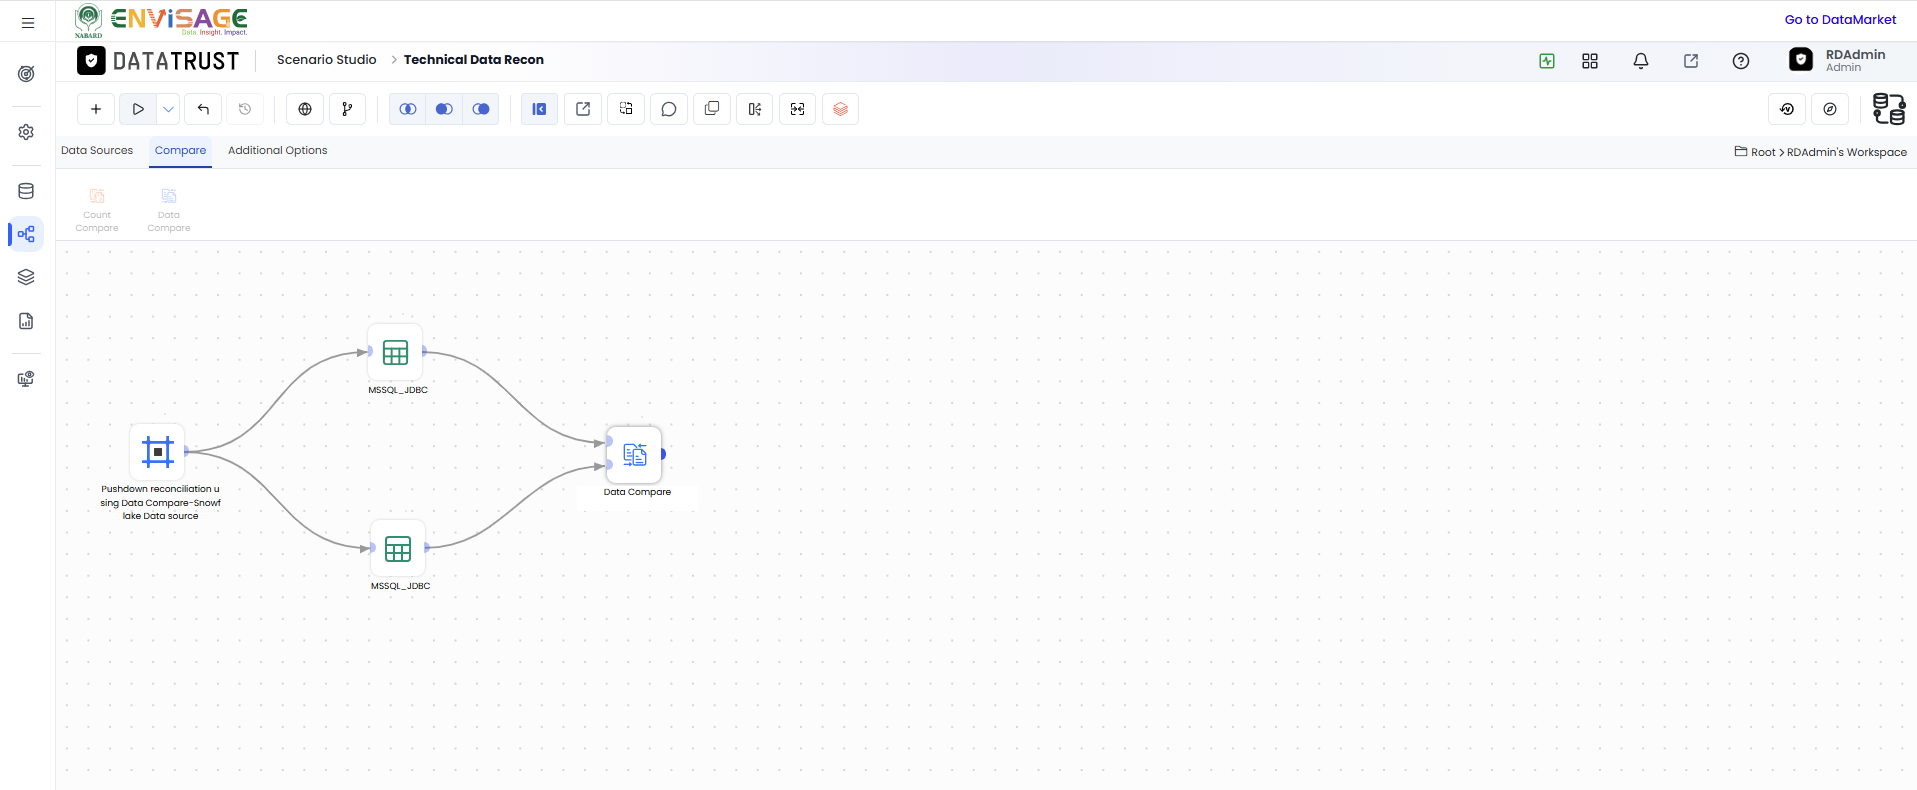
Task: Undo the last canvas action
Action: [x=203, y=109]
